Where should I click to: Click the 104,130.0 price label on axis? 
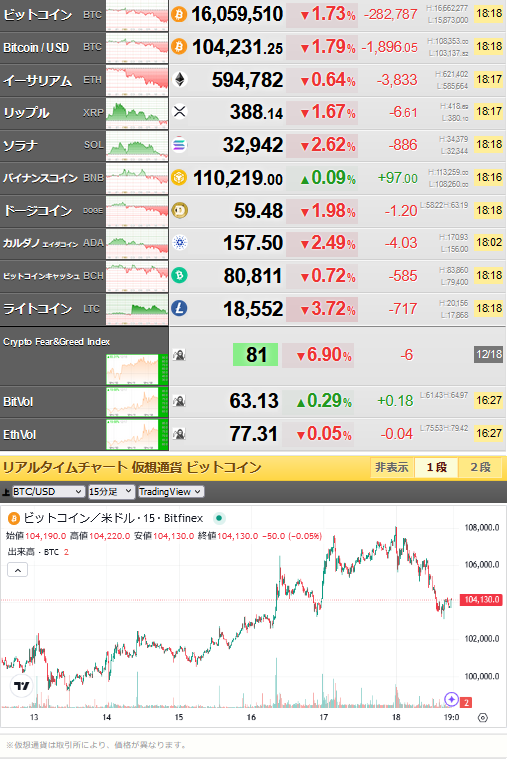[x=481, y=600]
